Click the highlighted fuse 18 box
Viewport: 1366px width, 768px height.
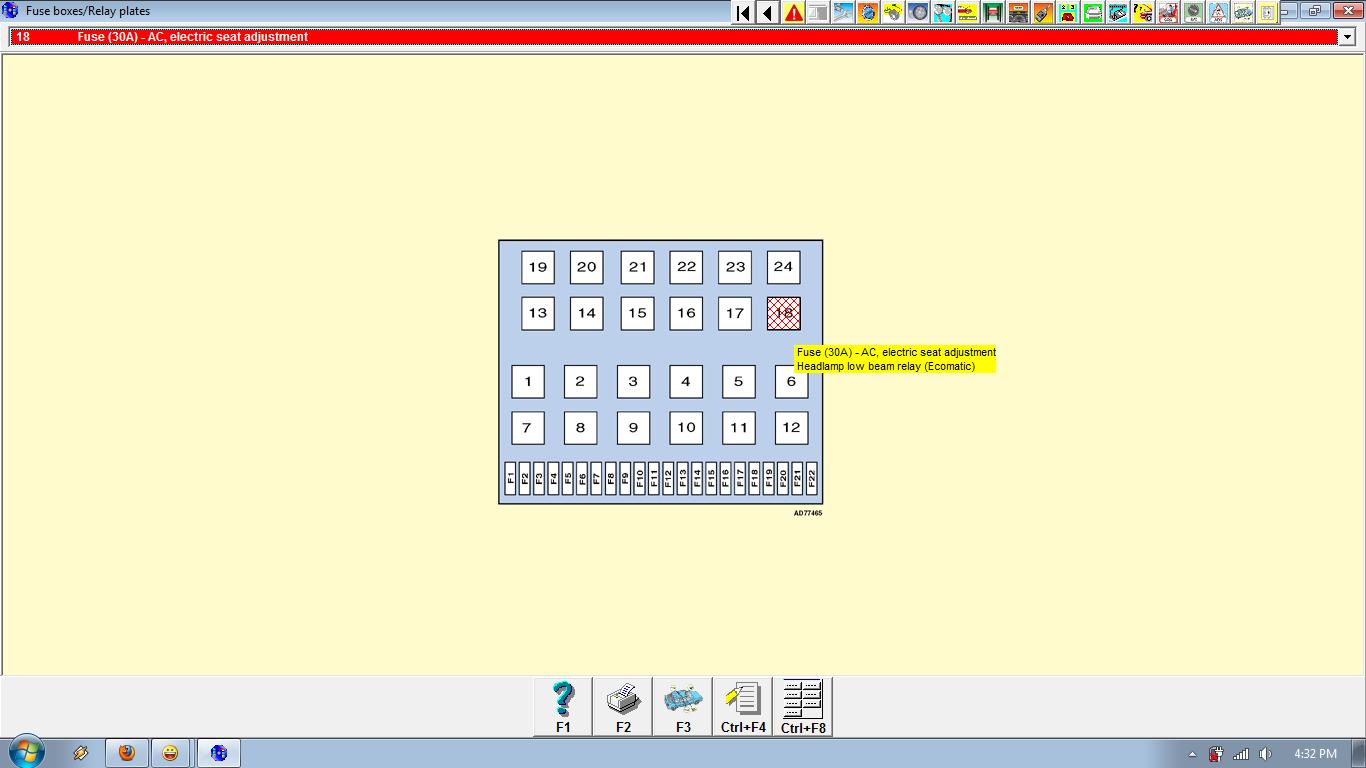pos(783,313)
